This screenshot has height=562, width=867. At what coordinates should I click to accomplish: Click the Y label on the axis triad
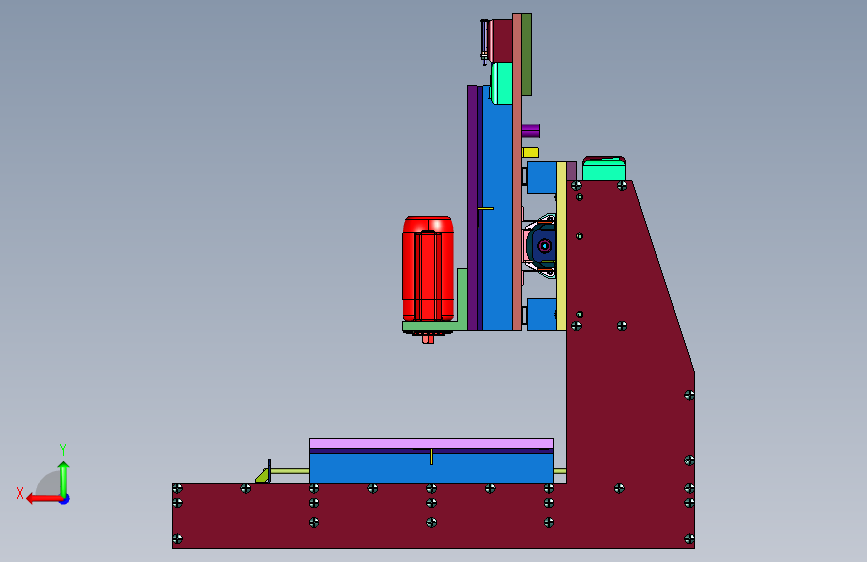(x=63, y=449)
